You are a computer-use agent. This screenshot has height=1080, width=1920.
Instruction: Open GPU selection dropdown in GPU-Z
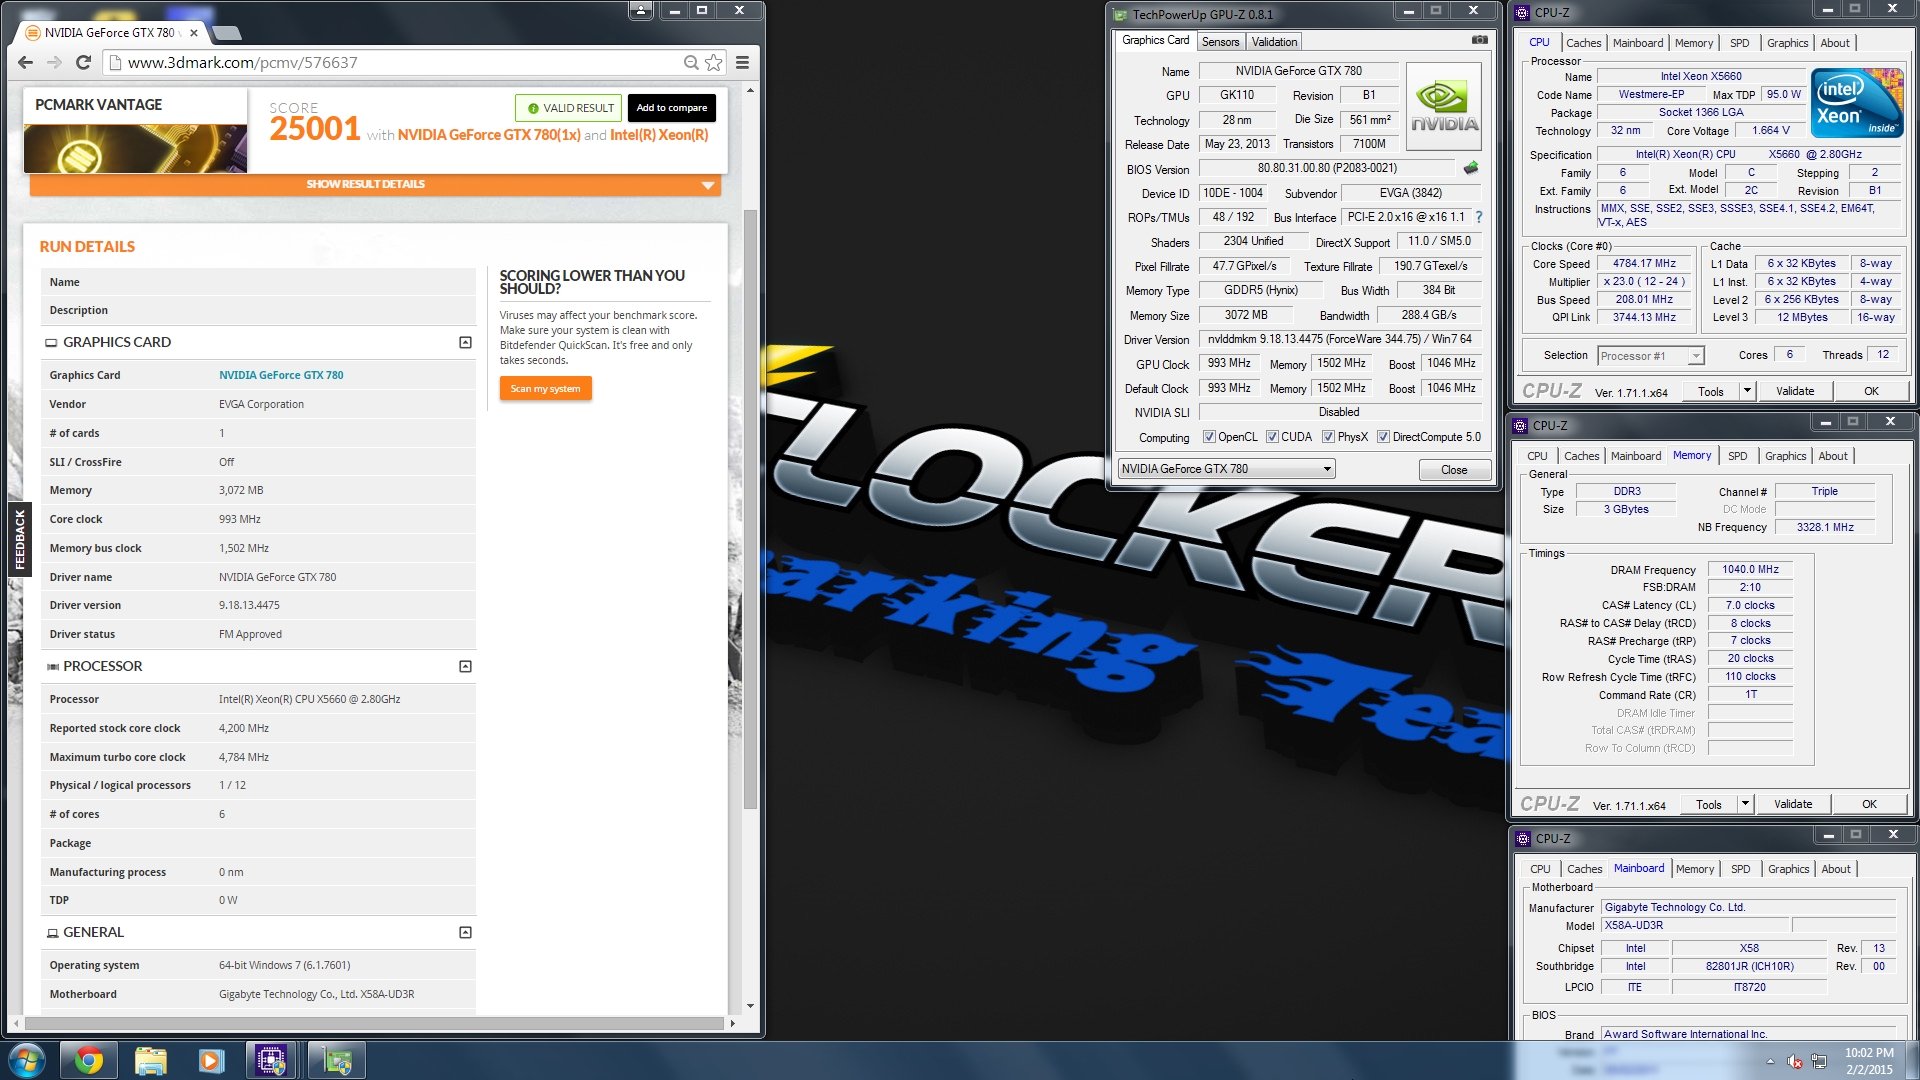(x=1226, y=469)
